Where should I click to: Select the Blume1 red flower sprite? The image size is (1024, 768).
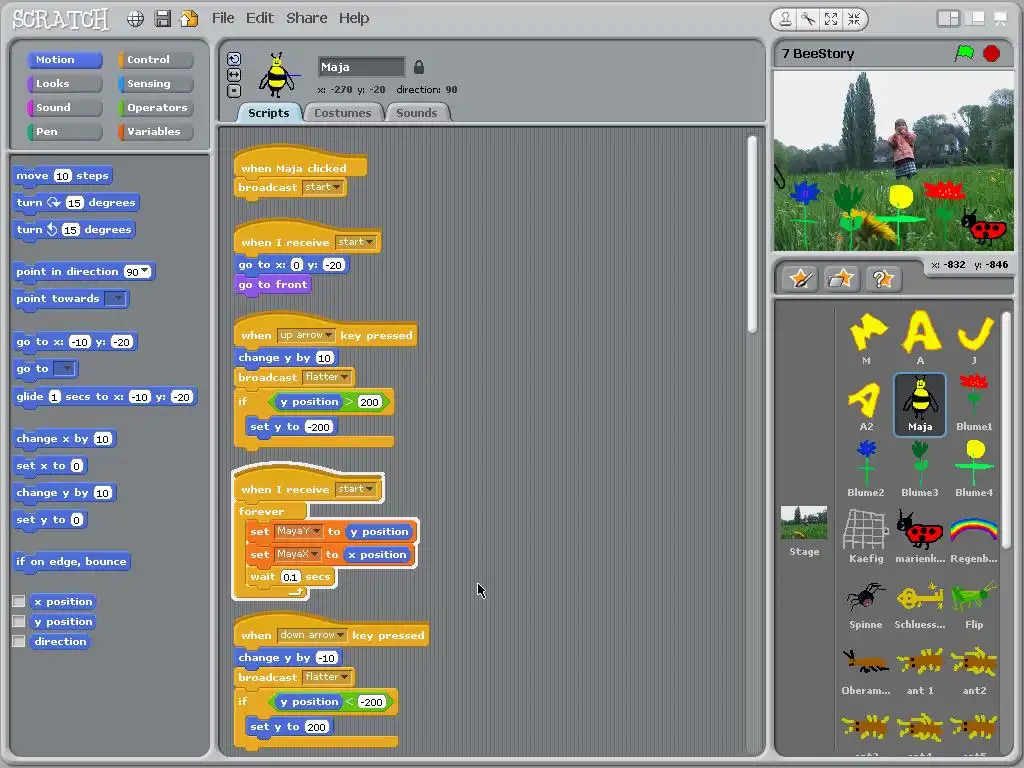click(974, 404)
